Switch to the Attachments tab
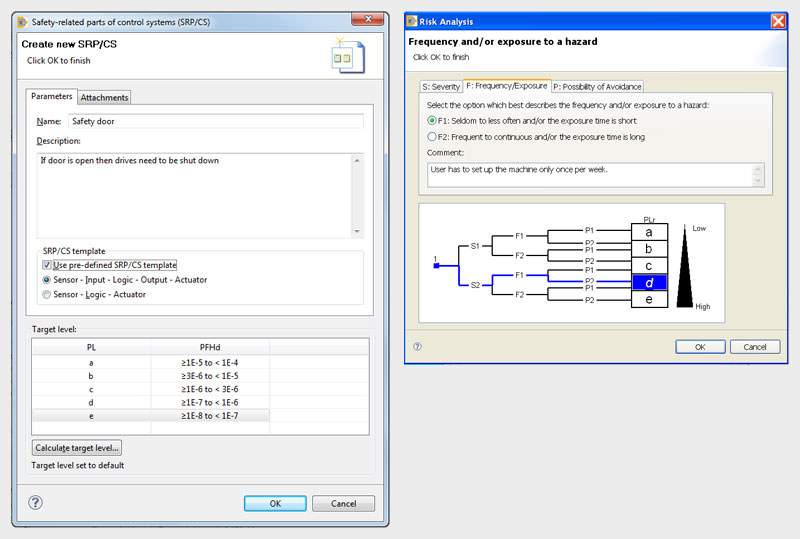Screen dimensions: 800x539 coord(104,97)
